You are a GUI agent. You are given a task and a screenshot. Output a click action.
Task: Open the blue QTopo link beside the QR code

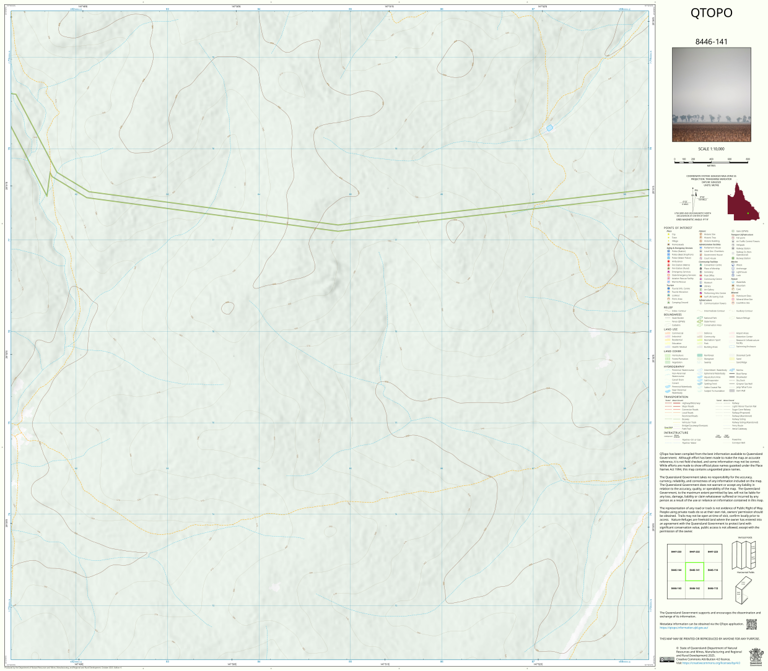[x=683, y=627]
